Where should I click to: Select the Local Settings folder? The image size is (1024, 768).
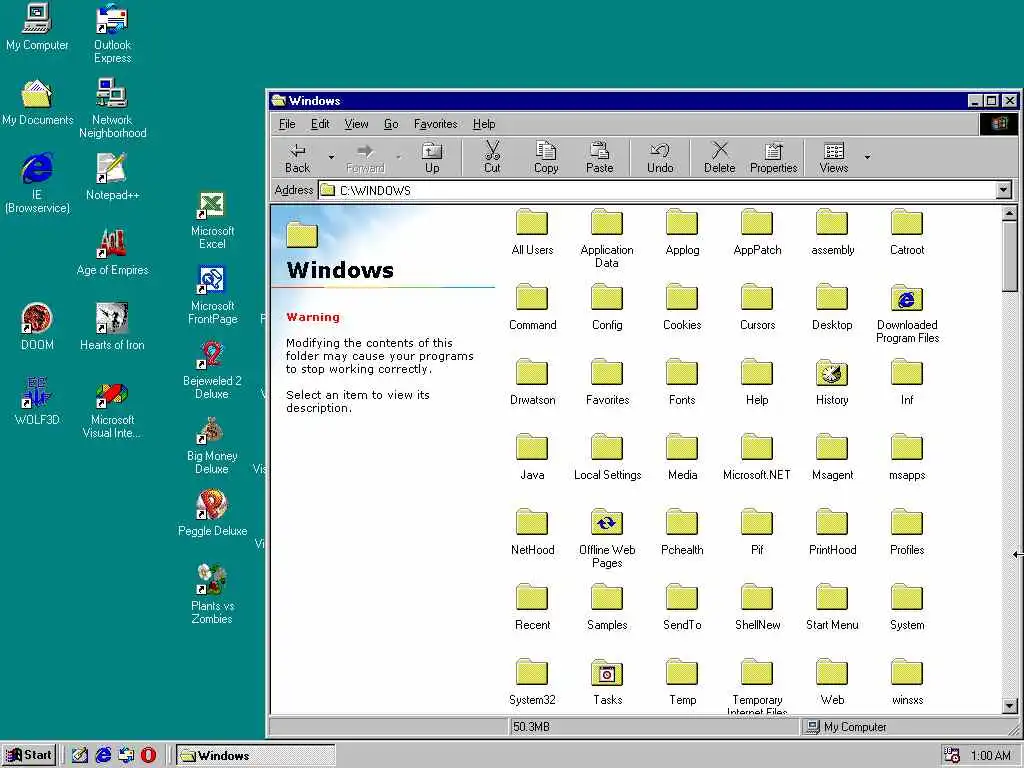tap(607, 457)
